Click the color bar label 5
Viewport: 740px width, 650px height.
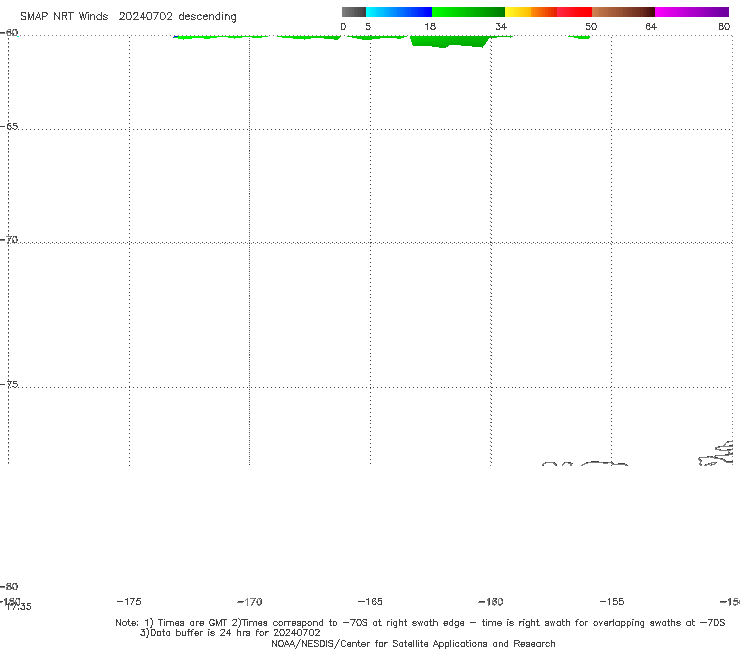point(368,27)
